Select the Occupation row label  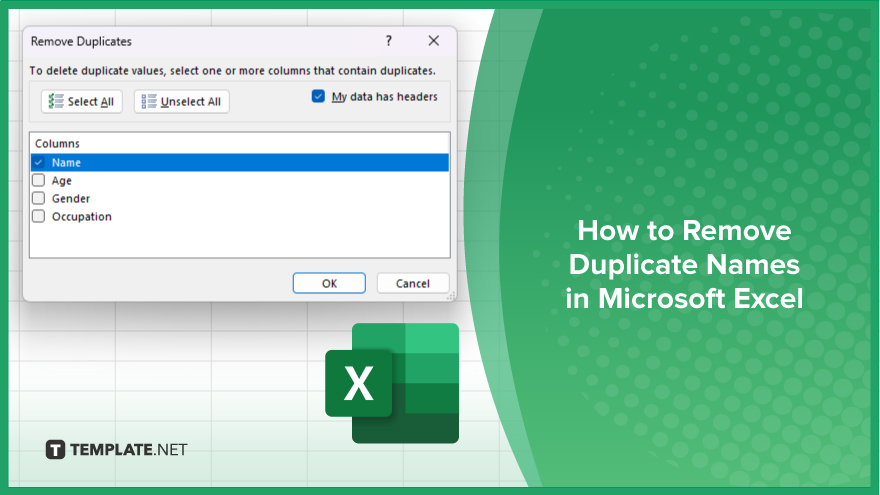click(82, 217)
